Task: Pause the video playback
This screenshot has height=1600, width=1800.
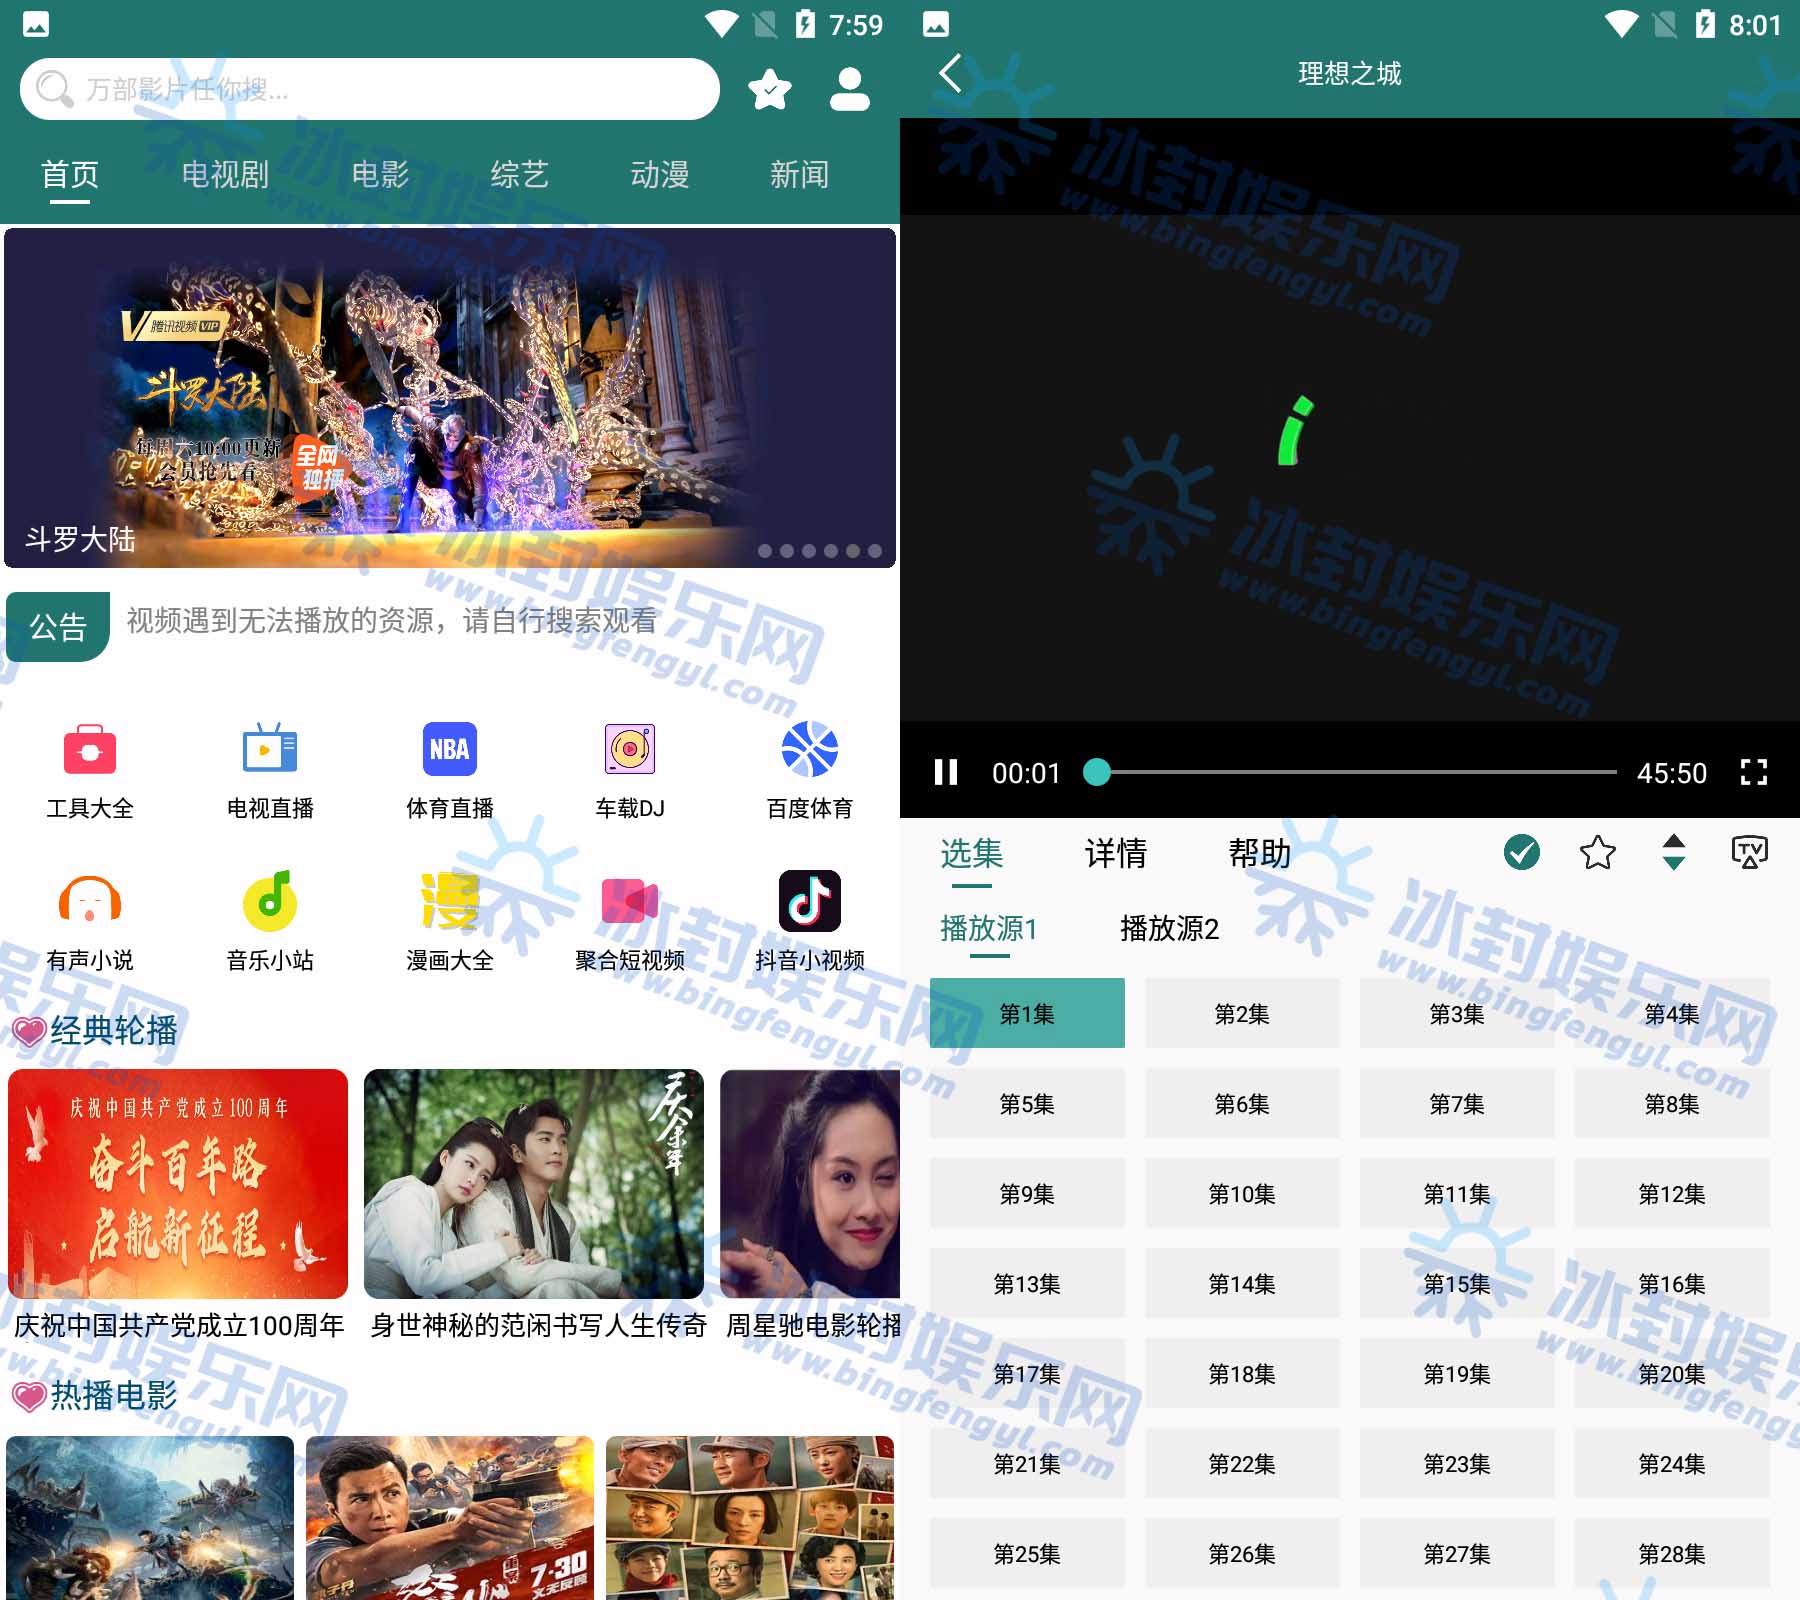Action: pyautogui.click(x=945, y=772)
